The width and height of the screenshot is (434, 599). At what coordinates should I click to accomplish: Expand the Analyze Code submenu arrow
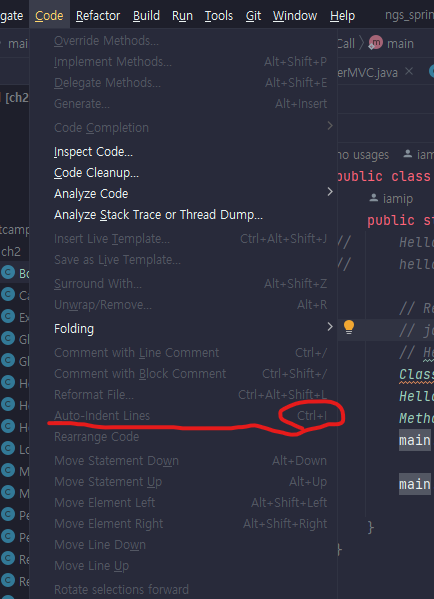click(x=330, y=191)
